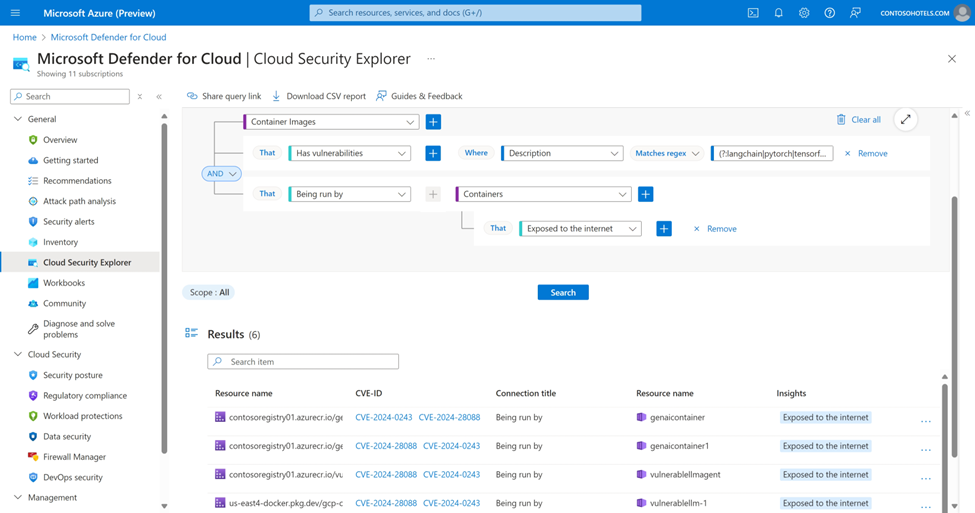The height and width of the screenshot is (513, 975).
Task: Open row menu for genaicontainer1 result
Action: tap(926, 450)
